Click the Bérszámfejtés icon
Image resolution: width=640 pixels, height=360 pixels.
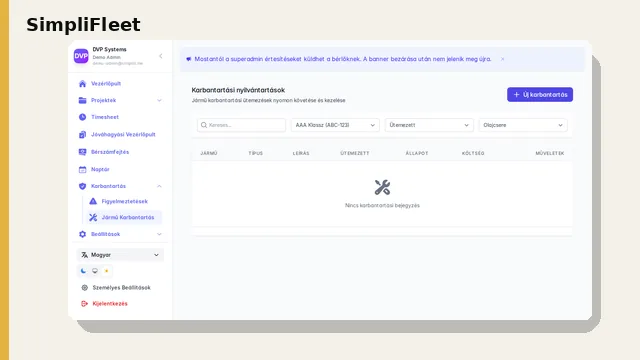[x=82, y=152]
